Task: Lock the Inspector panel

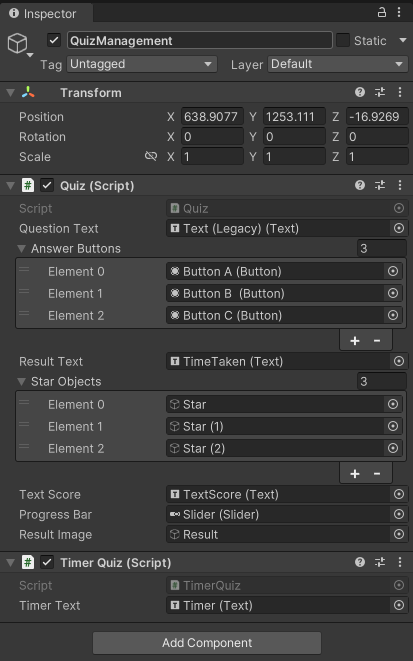Action: tap(381, 13)
